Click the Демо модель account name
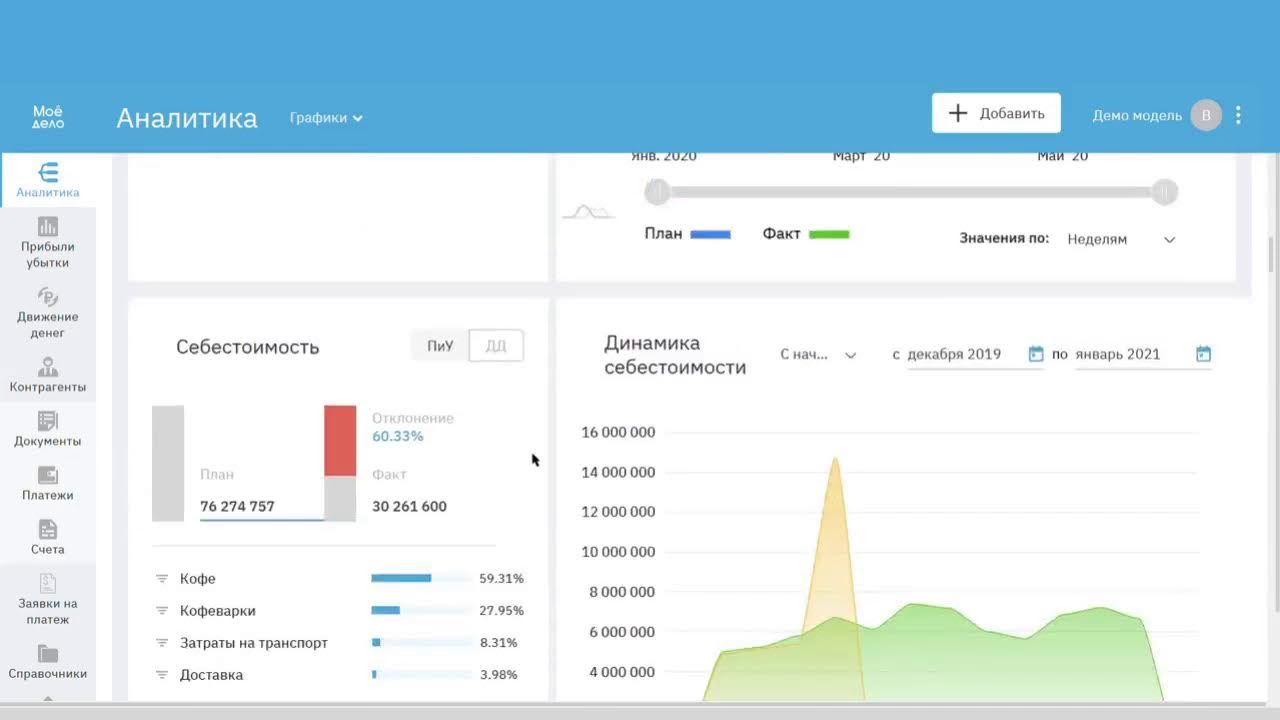 click(1137, 115)
